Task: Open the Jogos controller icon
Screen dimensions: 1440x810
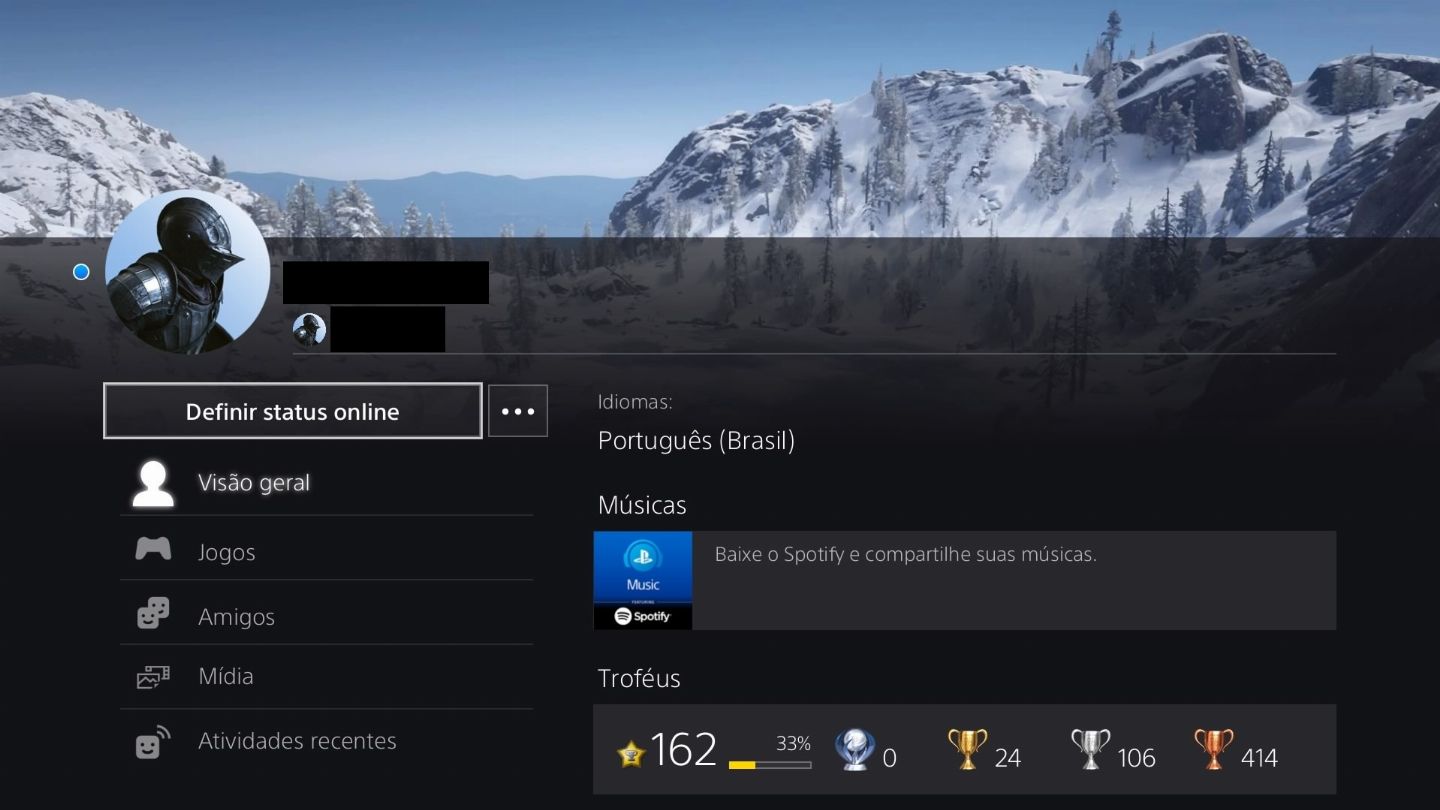Action: pyautogui.click(x=153, y=549)
